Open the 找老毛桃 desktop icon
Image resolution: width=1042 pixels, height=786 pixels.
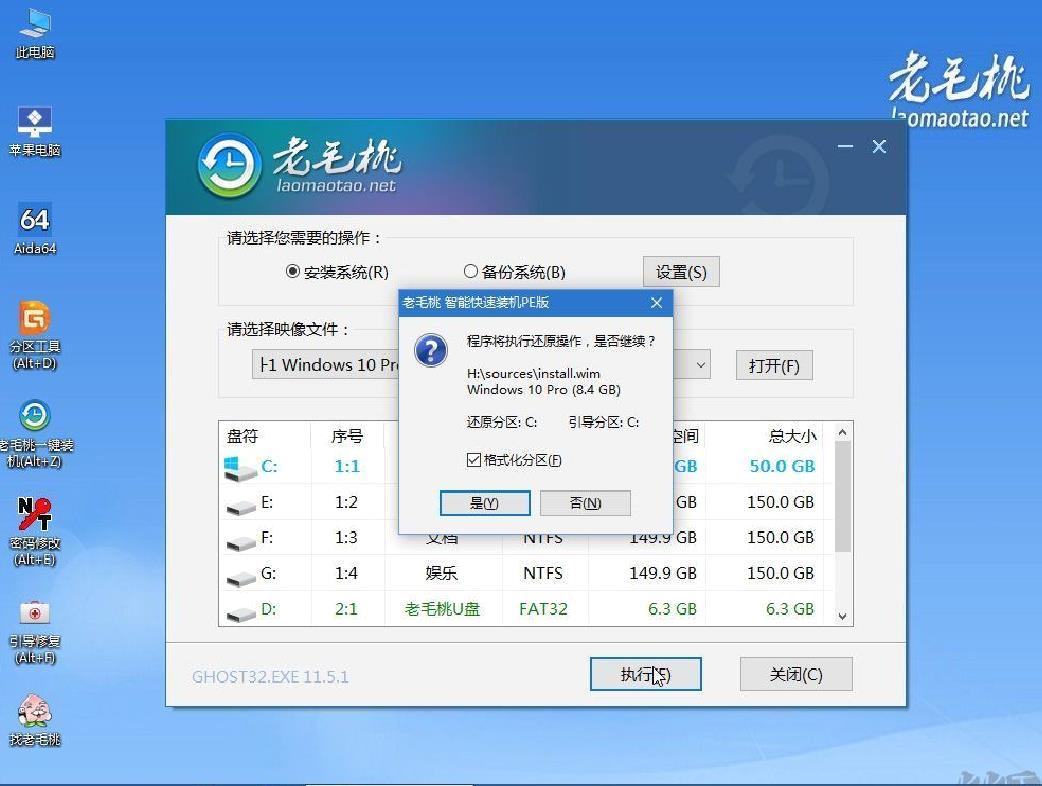pyautogui.click(x=35, y=720)
